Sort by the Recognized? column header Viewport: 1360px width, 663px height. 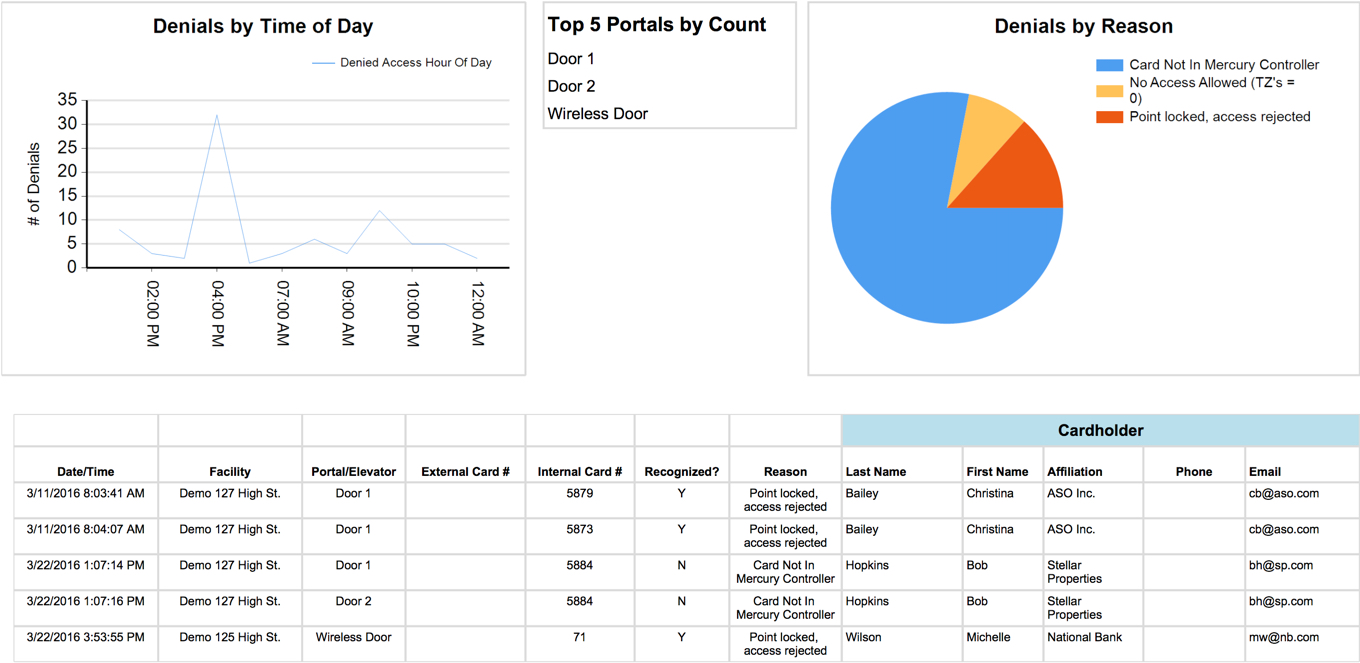coord(681,472)
